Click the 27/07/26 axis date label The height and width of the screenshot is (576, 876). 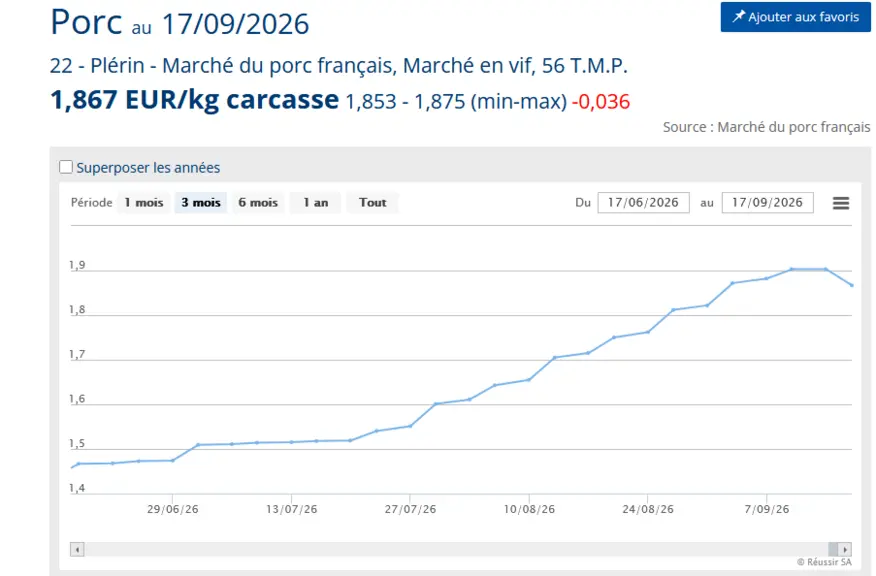click(x=410, y=509)
